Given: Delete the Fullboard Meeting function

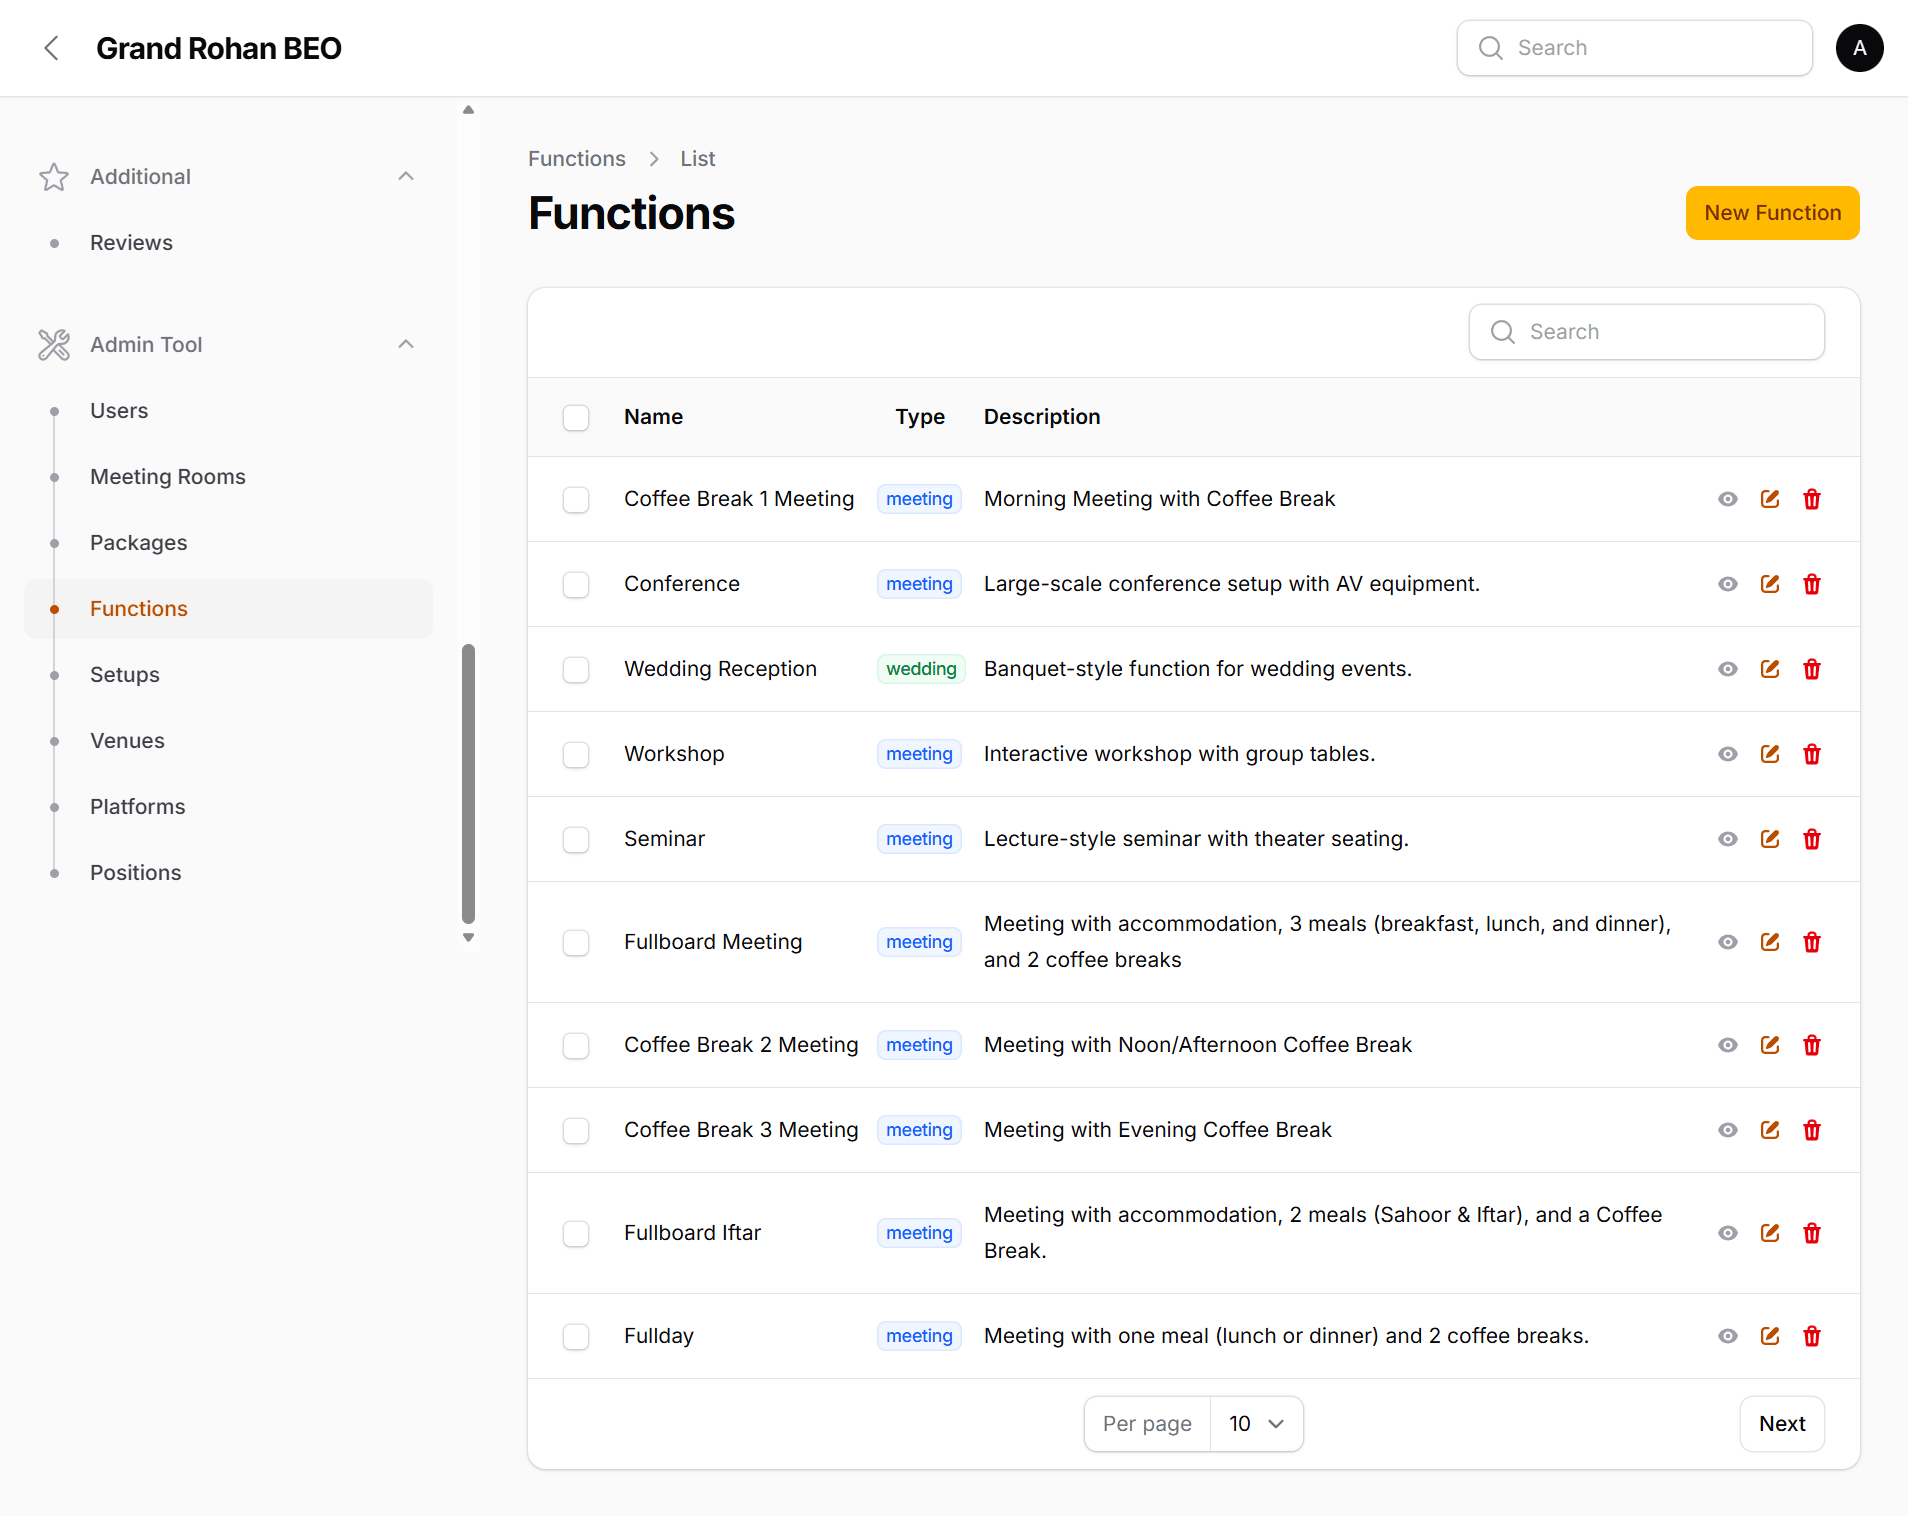Looking at the screenshot, I should click(1812, 942).
